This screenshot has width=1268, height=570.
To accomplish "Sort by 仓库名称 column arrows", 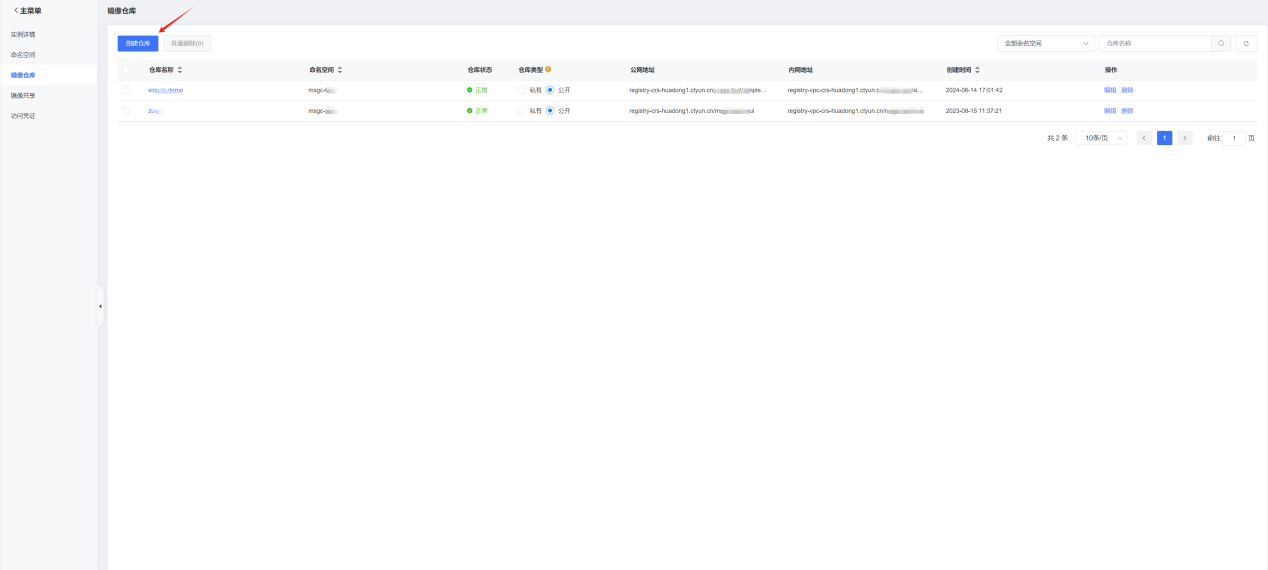I will coord(179,70).
